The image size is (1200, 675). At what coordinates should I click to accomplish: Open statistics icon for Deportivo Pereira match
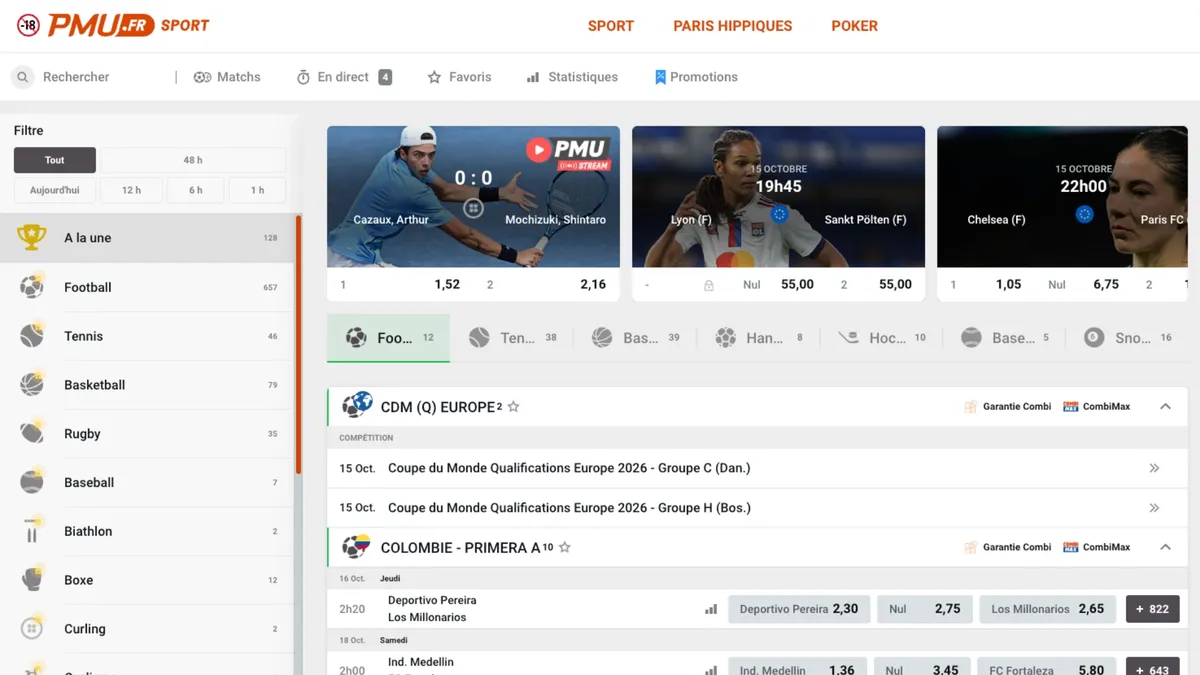tap(711, 609)
